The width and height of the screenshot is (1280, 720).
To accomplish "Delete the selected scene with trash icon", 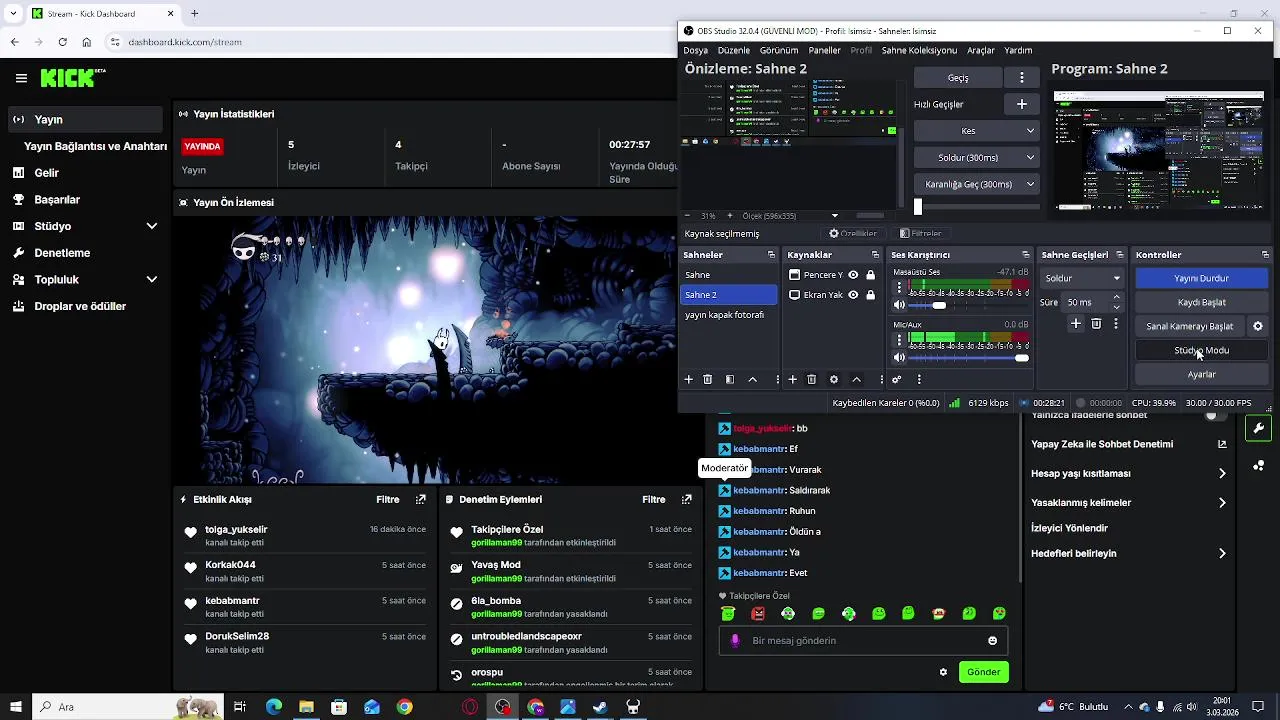I will point(708,380).
